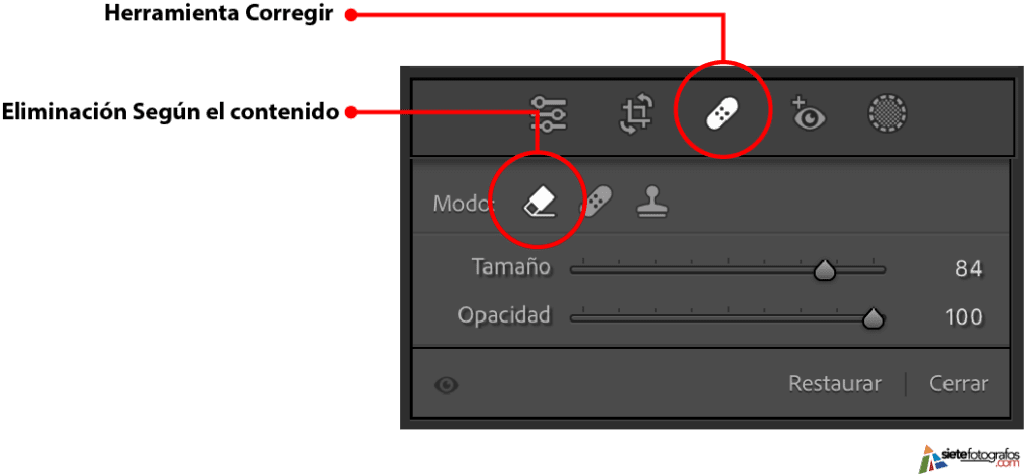Click the Restaurar button

coord(835,383)
